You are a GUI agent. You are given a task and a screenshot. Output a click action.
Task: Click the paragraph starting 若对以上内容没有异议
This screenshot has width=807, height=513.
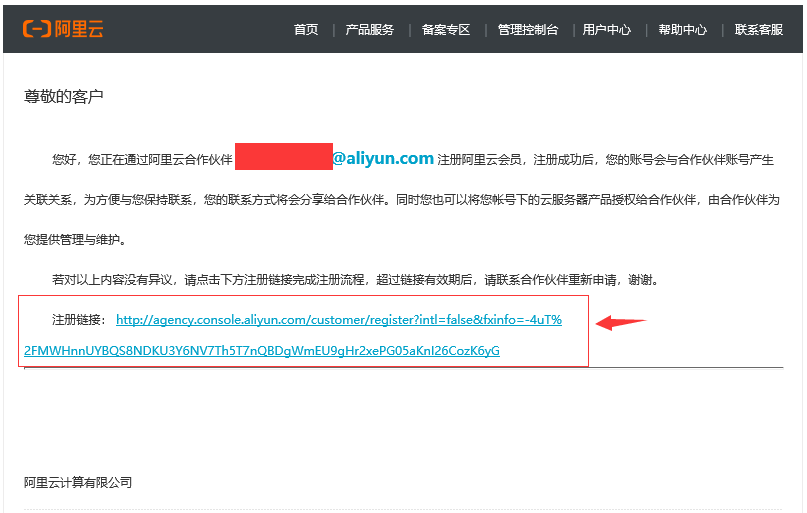(x=355, y=280)
